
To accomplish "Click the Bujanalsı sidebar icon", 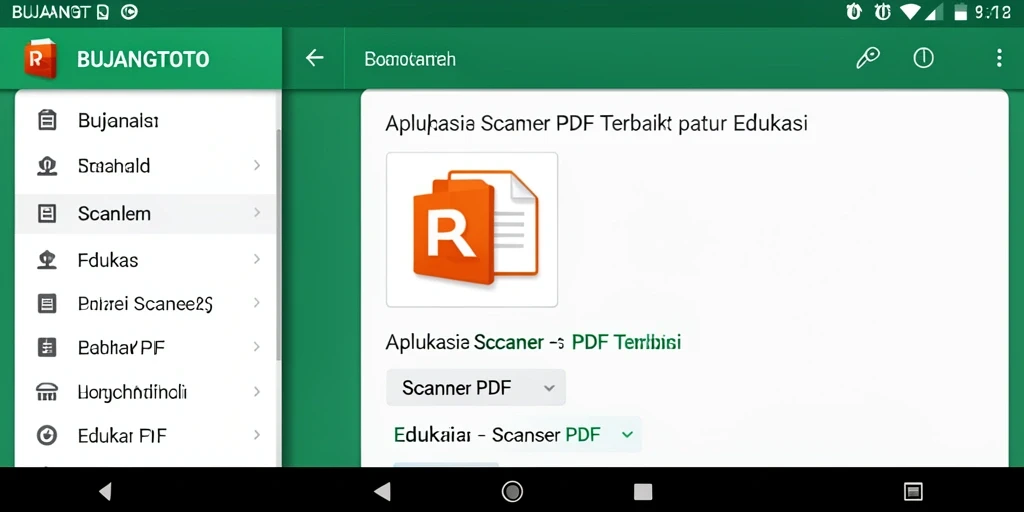I will coord(47,120).
